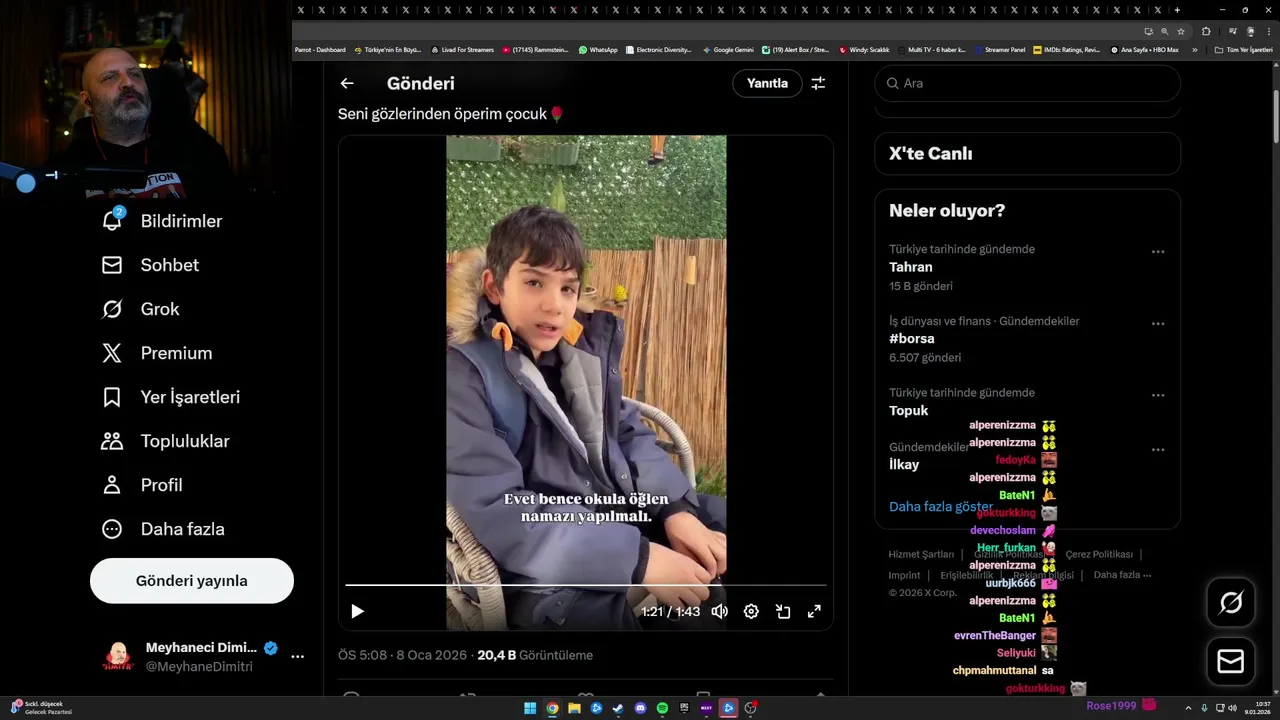
Task: Open more options for #borsa trend
Action: tap(1158, 324)
